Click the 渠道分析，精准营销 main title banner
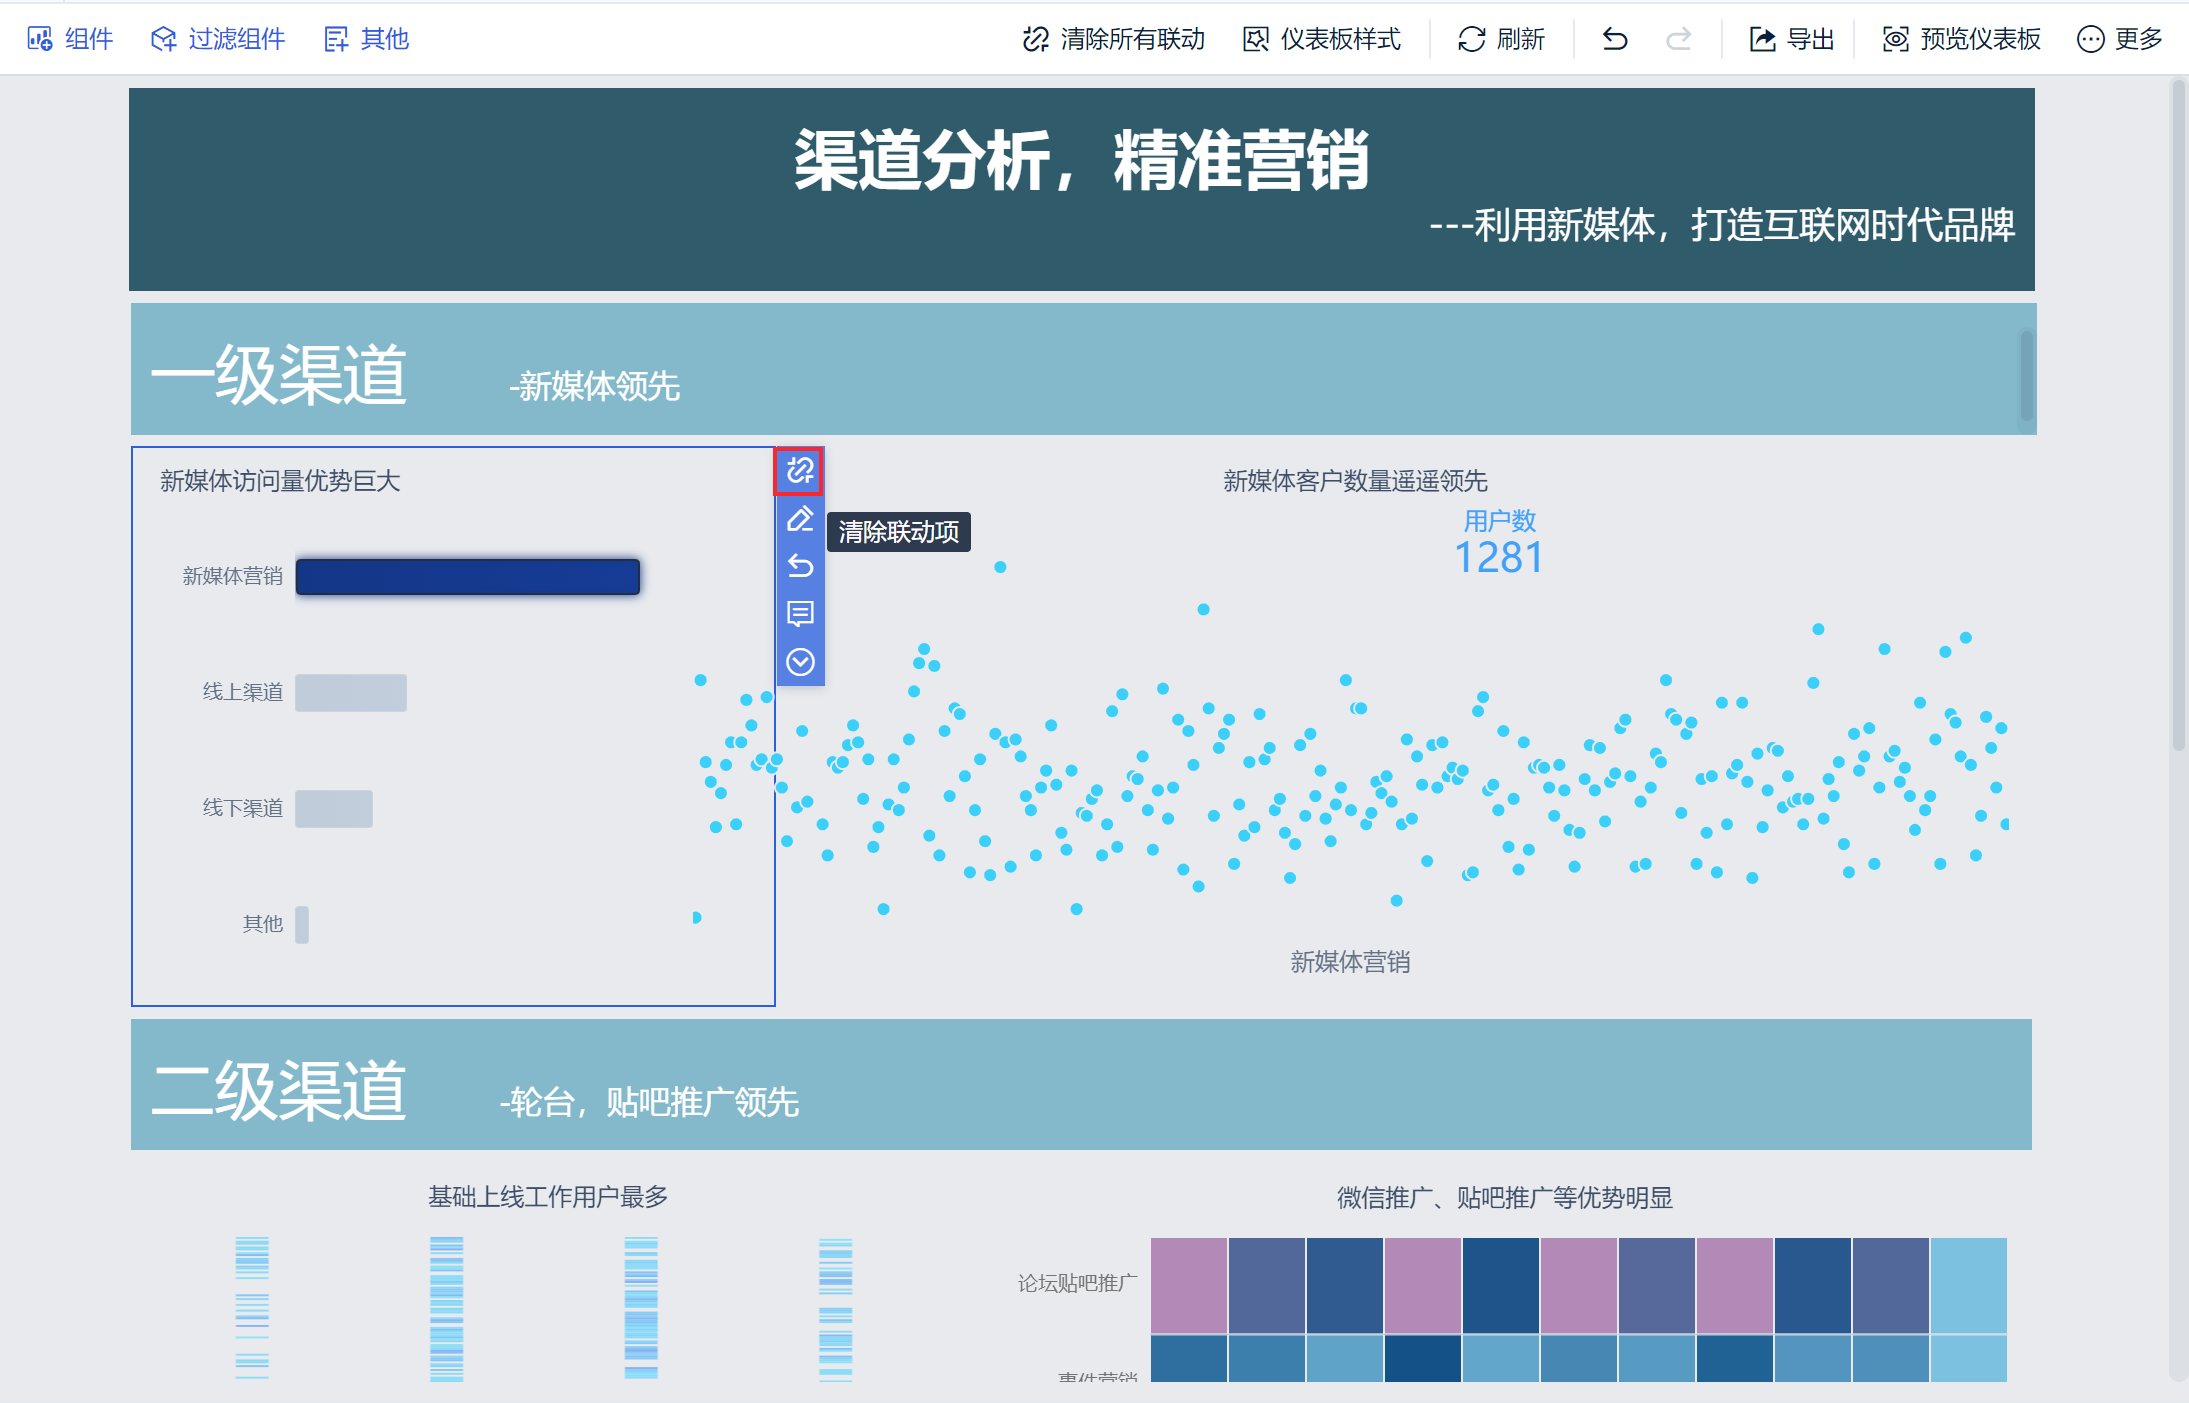Viewport: 2189px width, 1403px height. click(1081, 160)
